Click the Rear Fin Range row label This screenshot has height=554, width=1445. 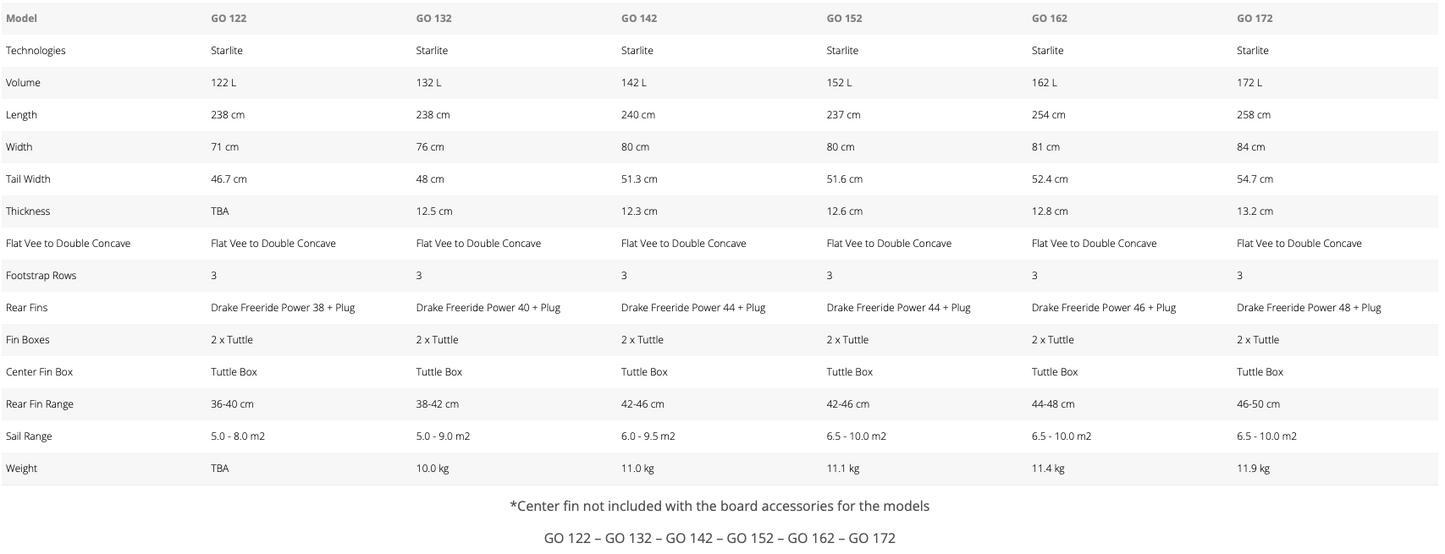click(x=40, y=404)
